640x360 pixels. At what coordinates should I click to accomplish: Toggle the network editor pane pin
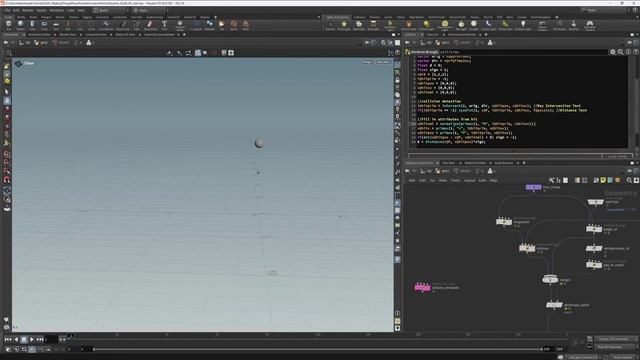pyautogui.click(x=629, y=171)
